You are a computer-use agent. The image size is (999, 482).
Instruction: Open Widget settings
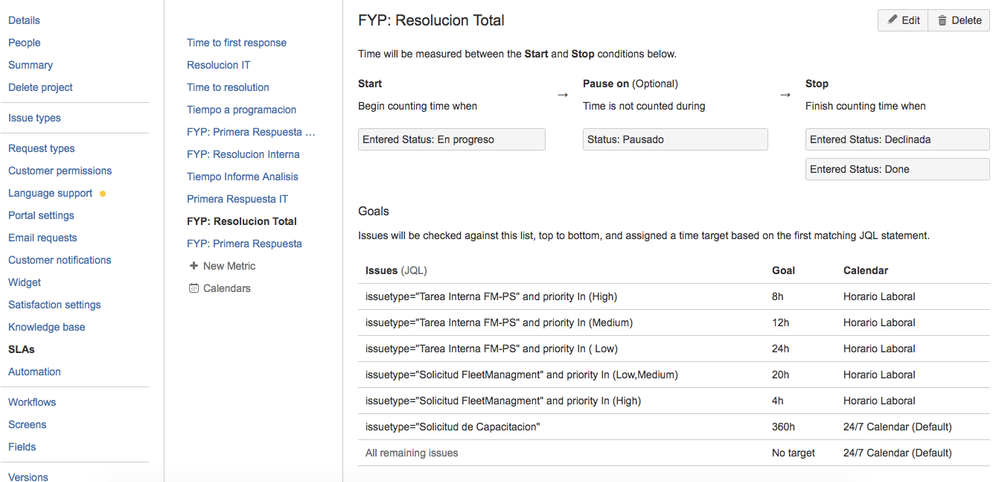(x=24, y=282)
